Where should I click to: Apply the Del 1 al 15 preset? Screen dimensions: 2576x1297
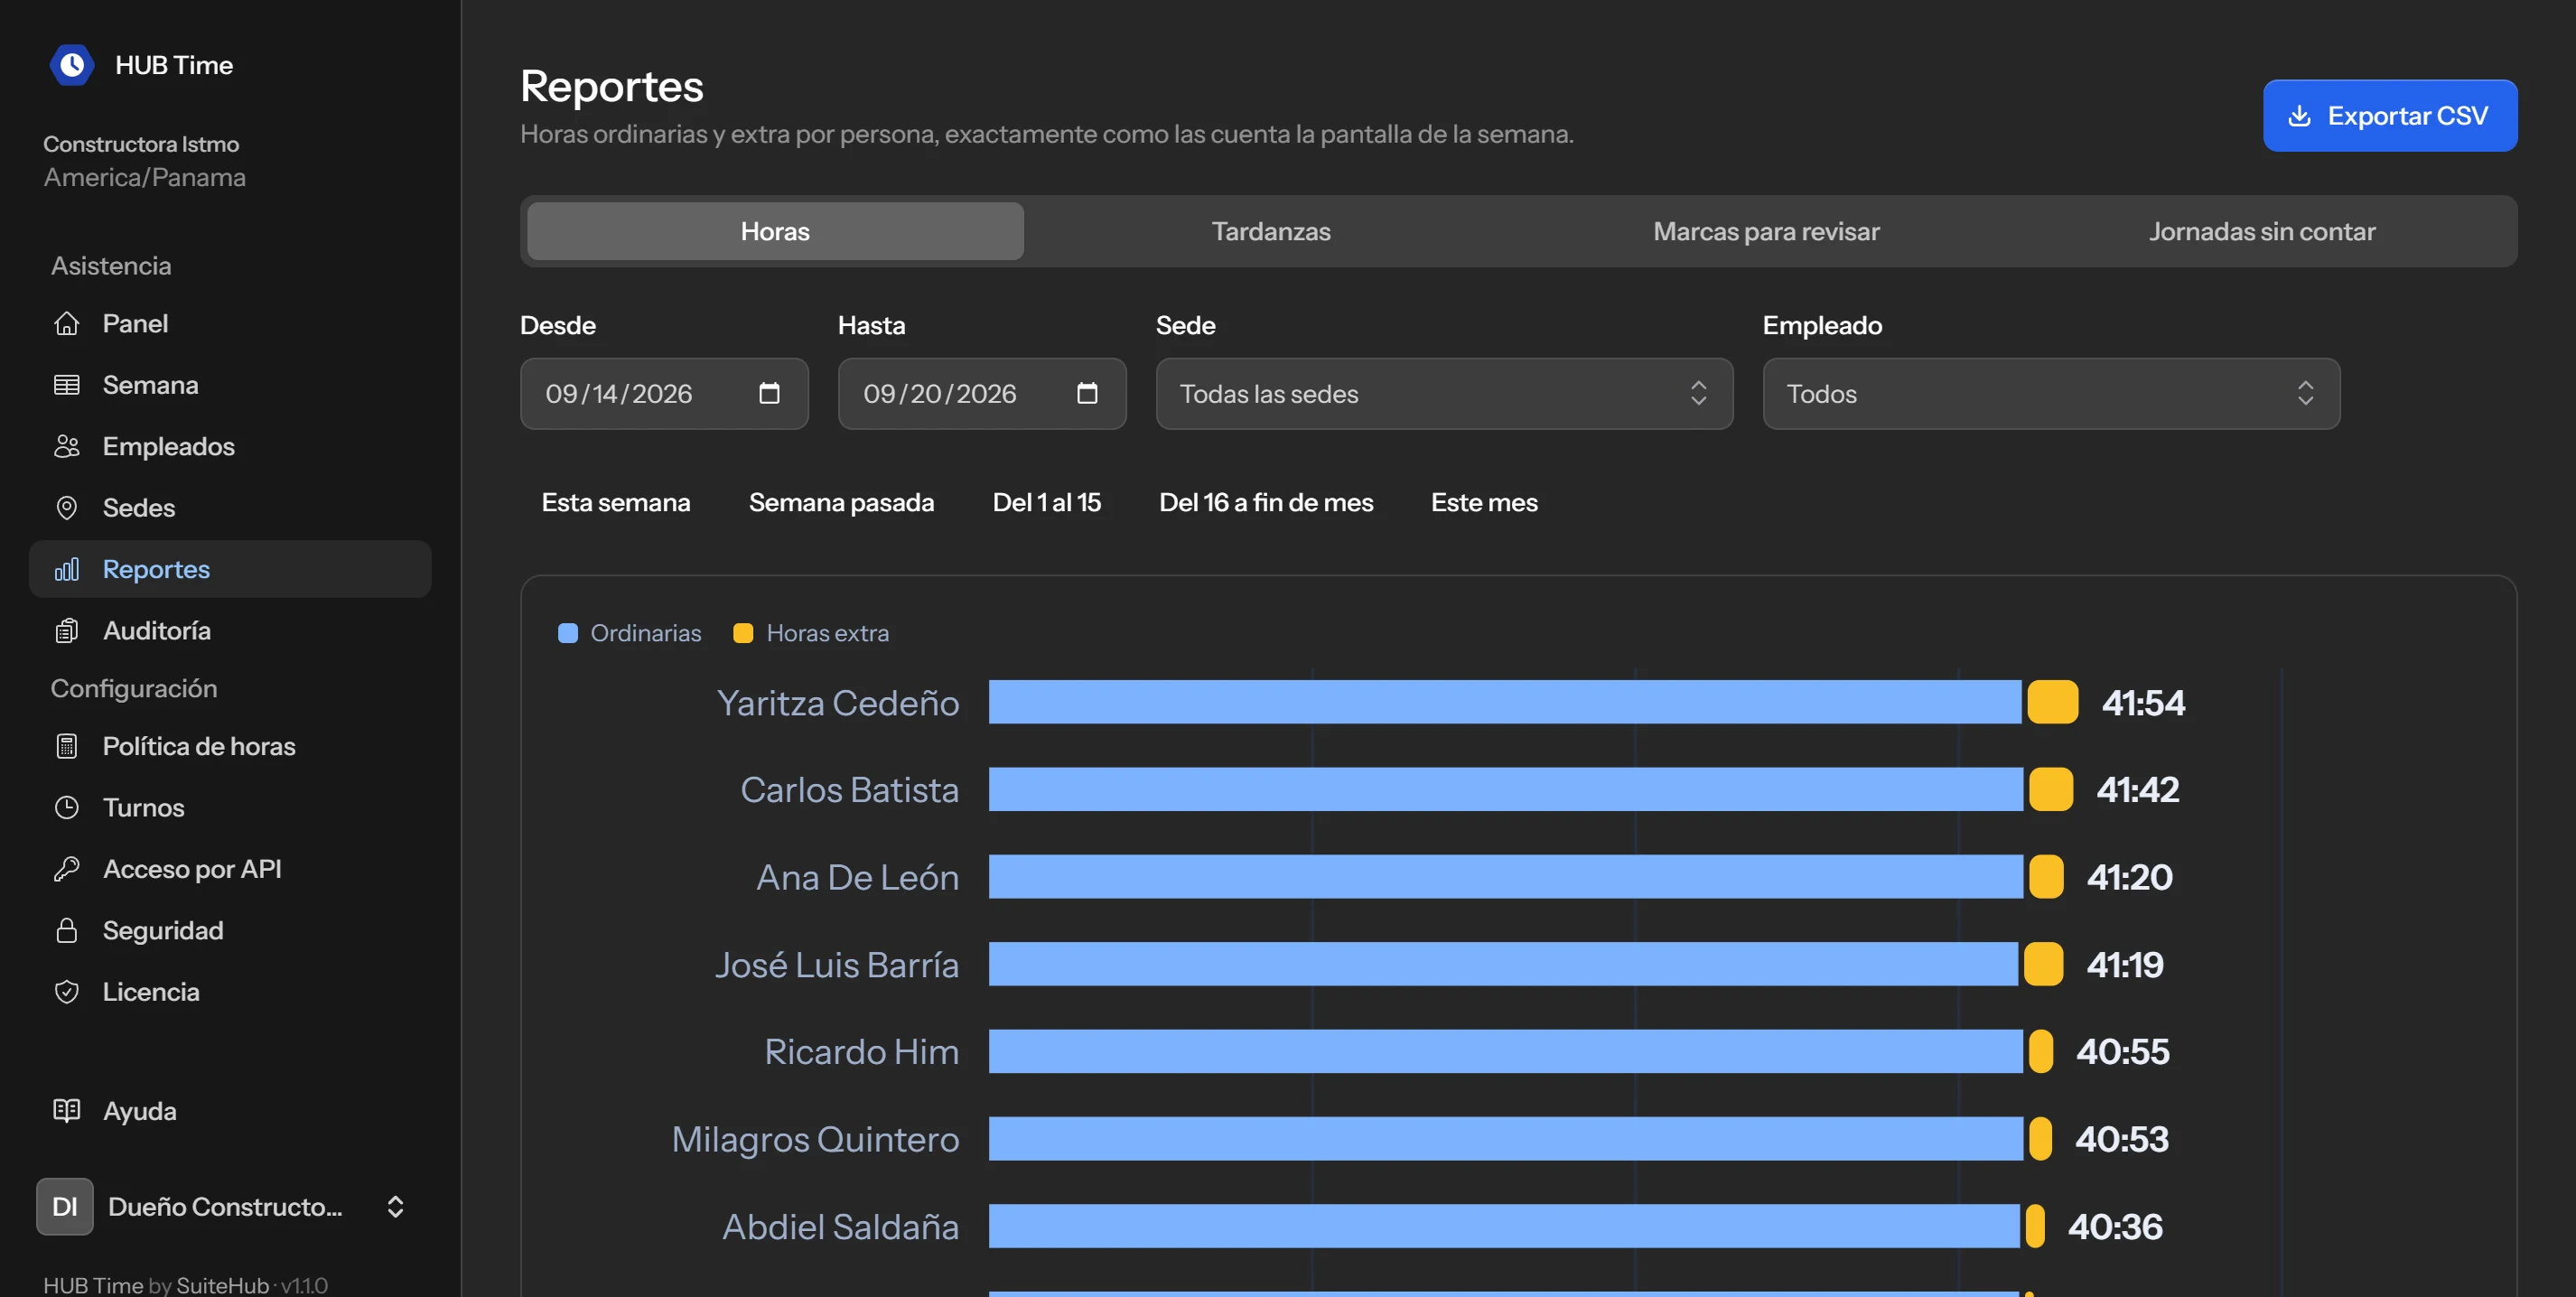tap(1046, 502)
